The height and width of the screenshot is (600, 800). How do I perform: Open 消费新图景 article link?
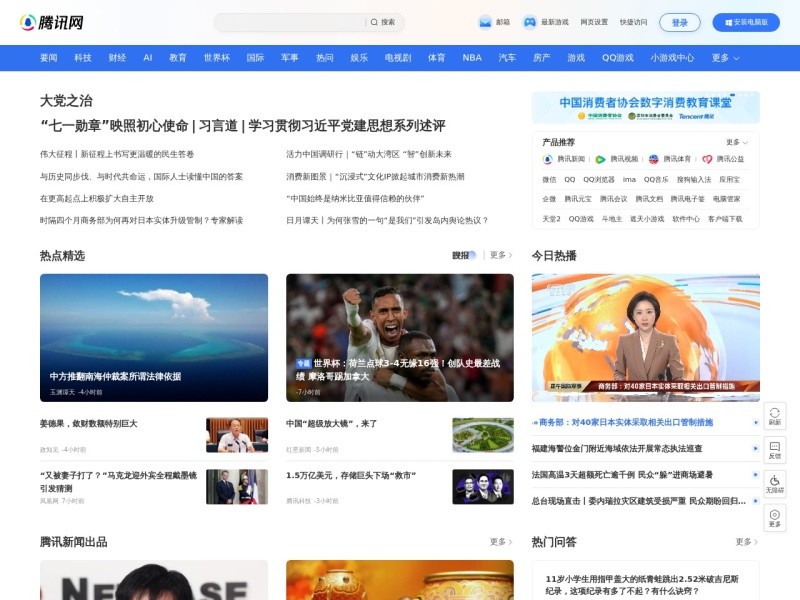[x=375, y=177]
